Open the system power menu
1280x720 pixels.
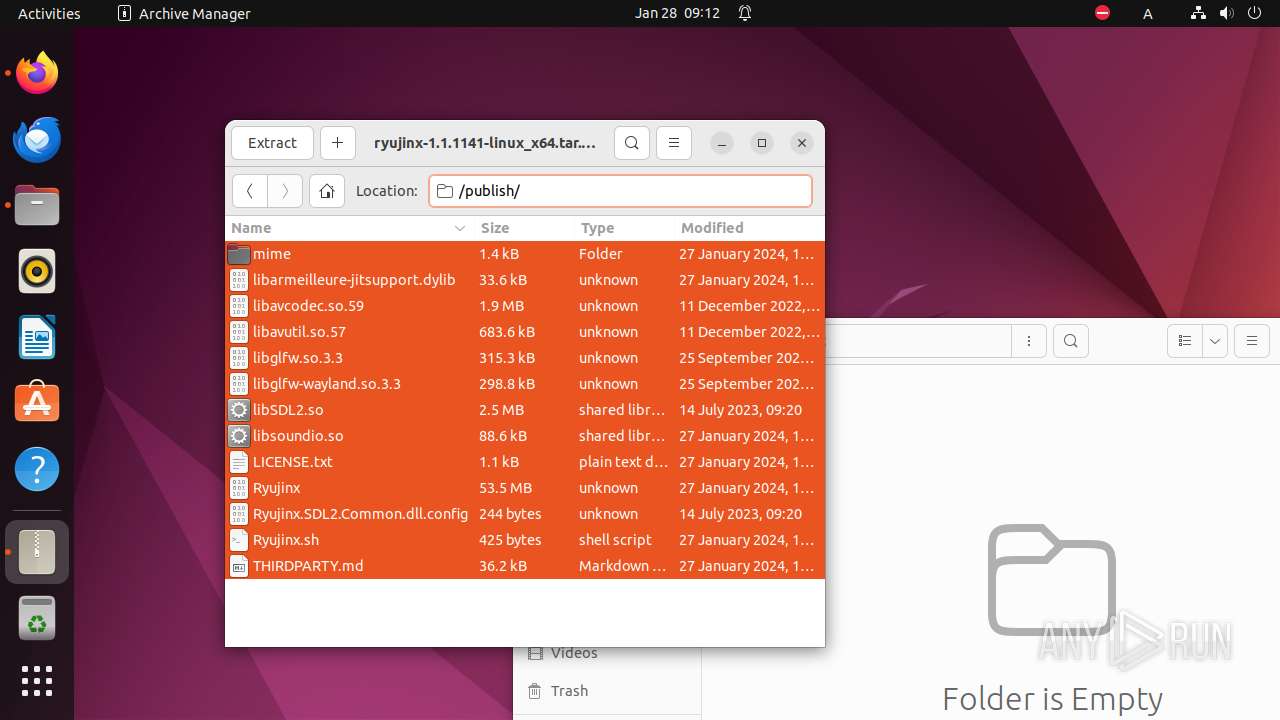coord(1254,13)
